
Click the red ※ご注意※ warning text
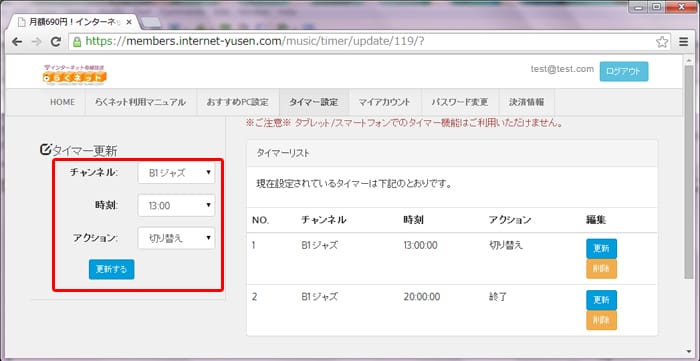click(x=404, y=124)
